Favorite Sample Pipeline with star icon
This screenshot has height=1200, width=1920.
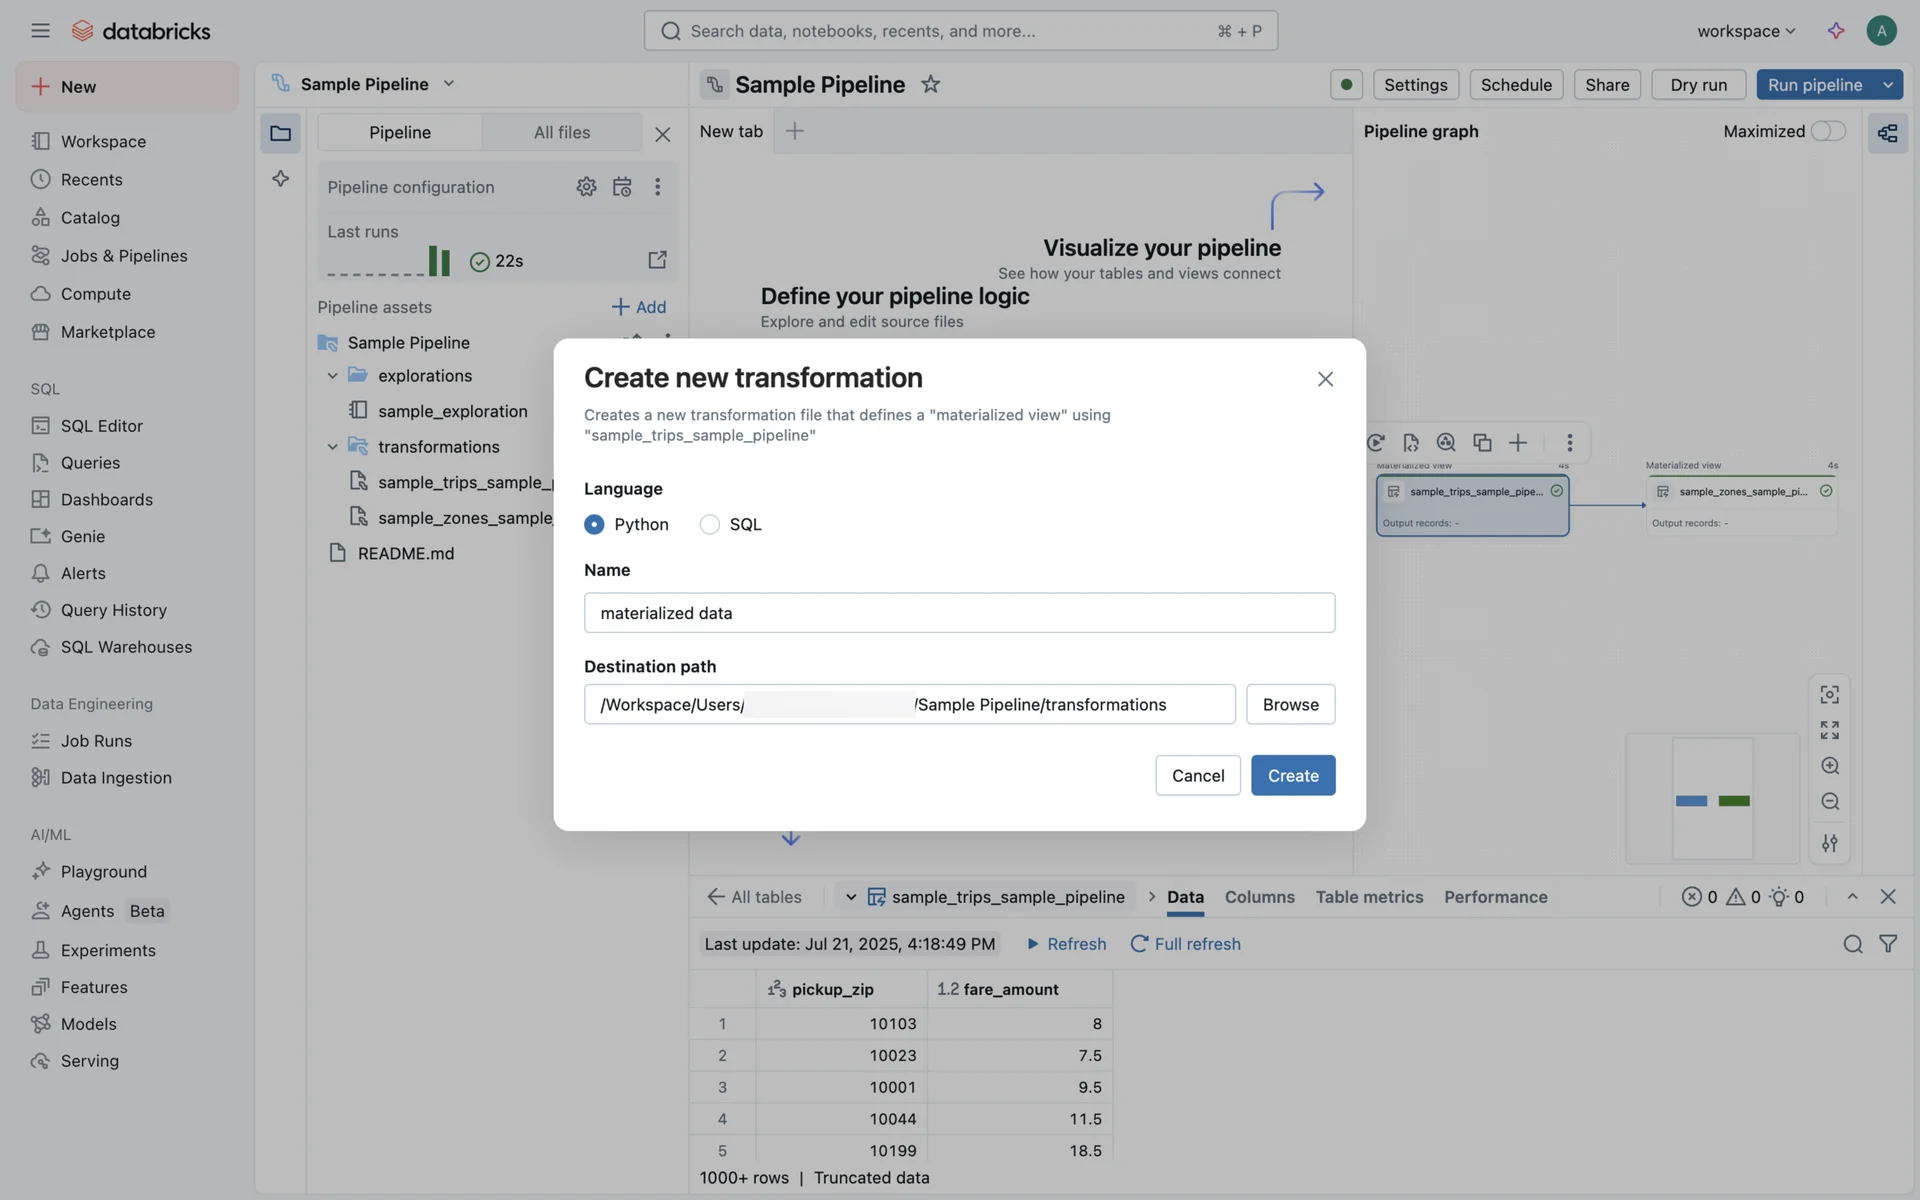pyautogui.click(x=930, y=85)
